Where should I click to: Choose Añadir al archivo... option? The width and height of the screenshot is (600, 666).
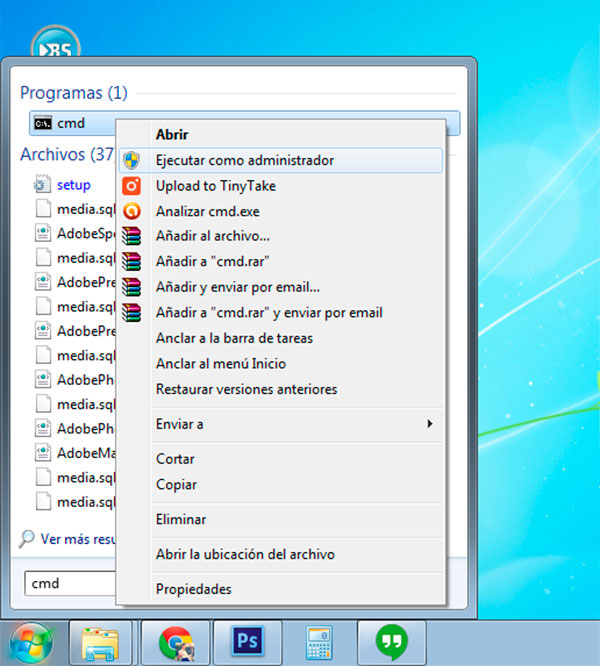point(212,237)
